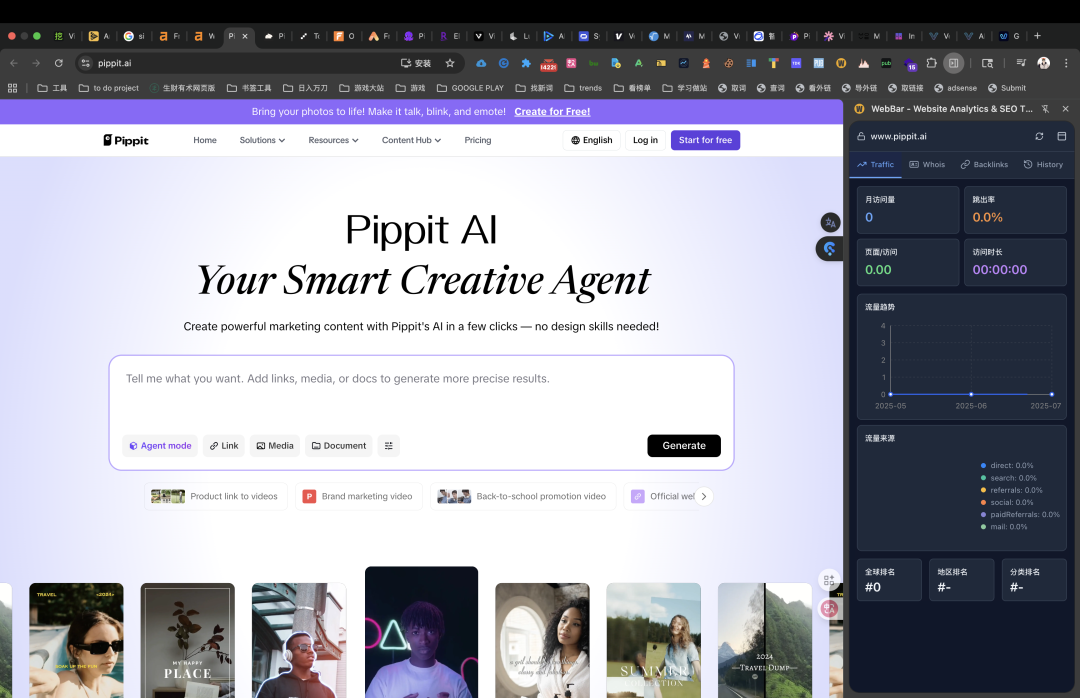Image resolution: width=1080 pixels, height=698 pixels.
Task: Switch to the Google tab labeled si
Action: pyautogui.click(x=134, y=36)
